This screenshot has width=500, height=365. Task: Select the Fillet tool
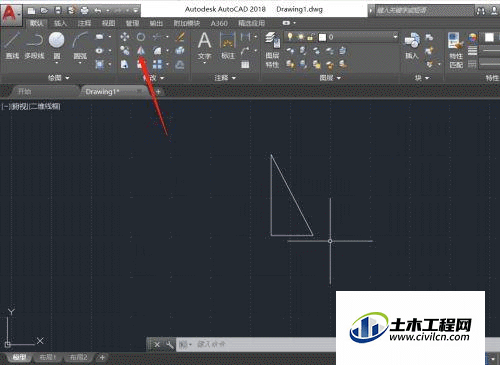point(157,50)
